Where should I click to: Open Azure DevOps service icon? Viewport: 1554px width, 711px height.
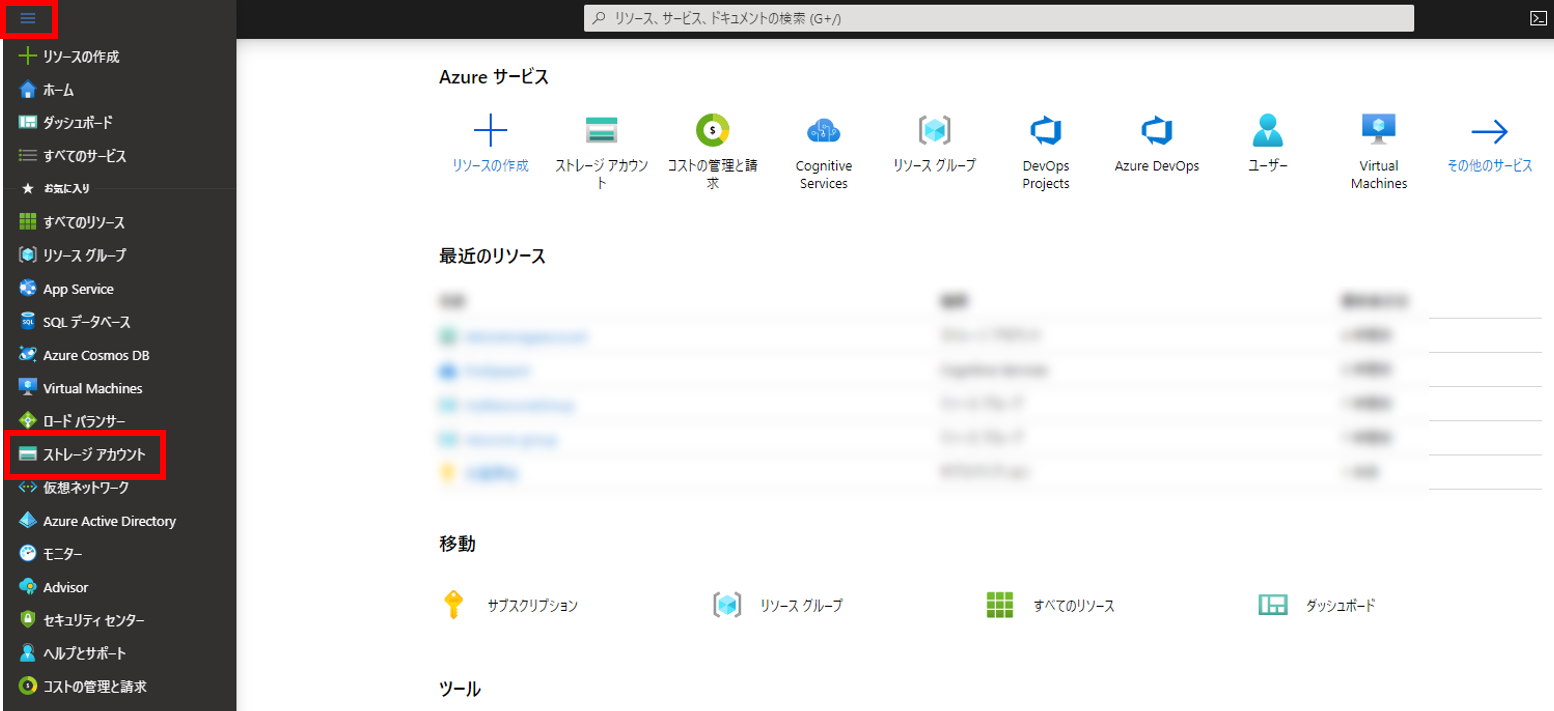(1156, 131)
